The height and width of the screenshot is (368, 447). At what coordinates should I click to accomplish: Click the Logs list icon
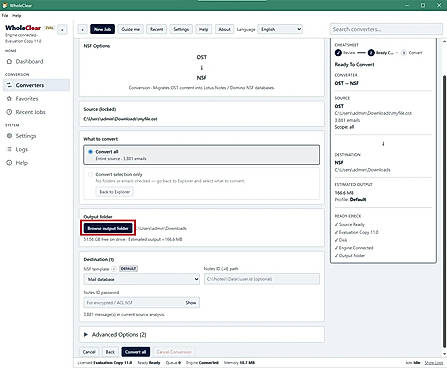9,149
